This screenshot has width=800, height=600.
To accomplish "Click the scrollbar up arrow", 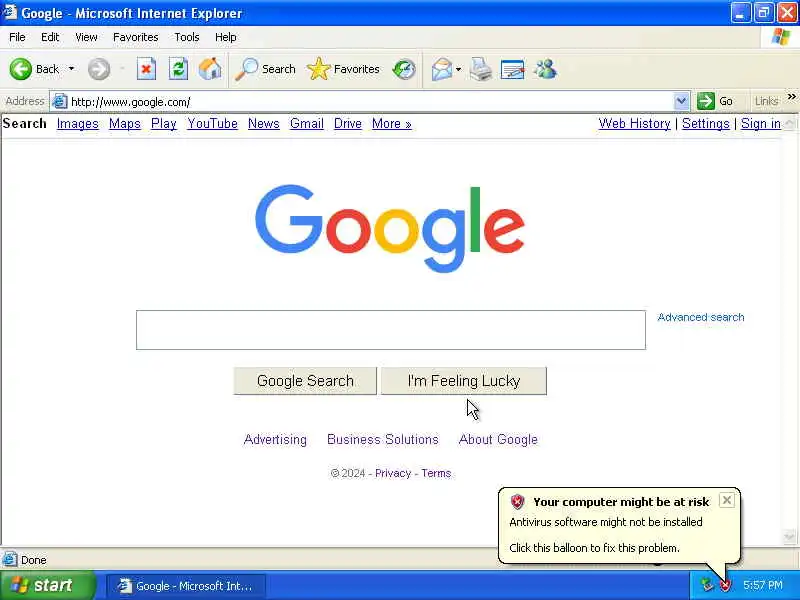I will tap(790, 123).
